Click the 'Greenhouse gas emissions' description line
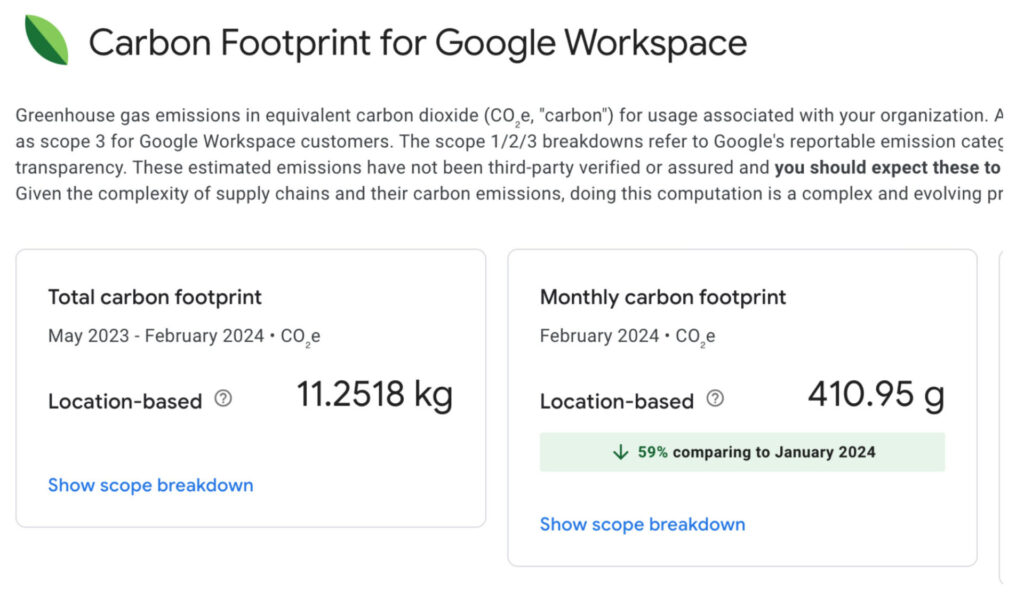Screen dimensions: 1024x599 [509, 116]
